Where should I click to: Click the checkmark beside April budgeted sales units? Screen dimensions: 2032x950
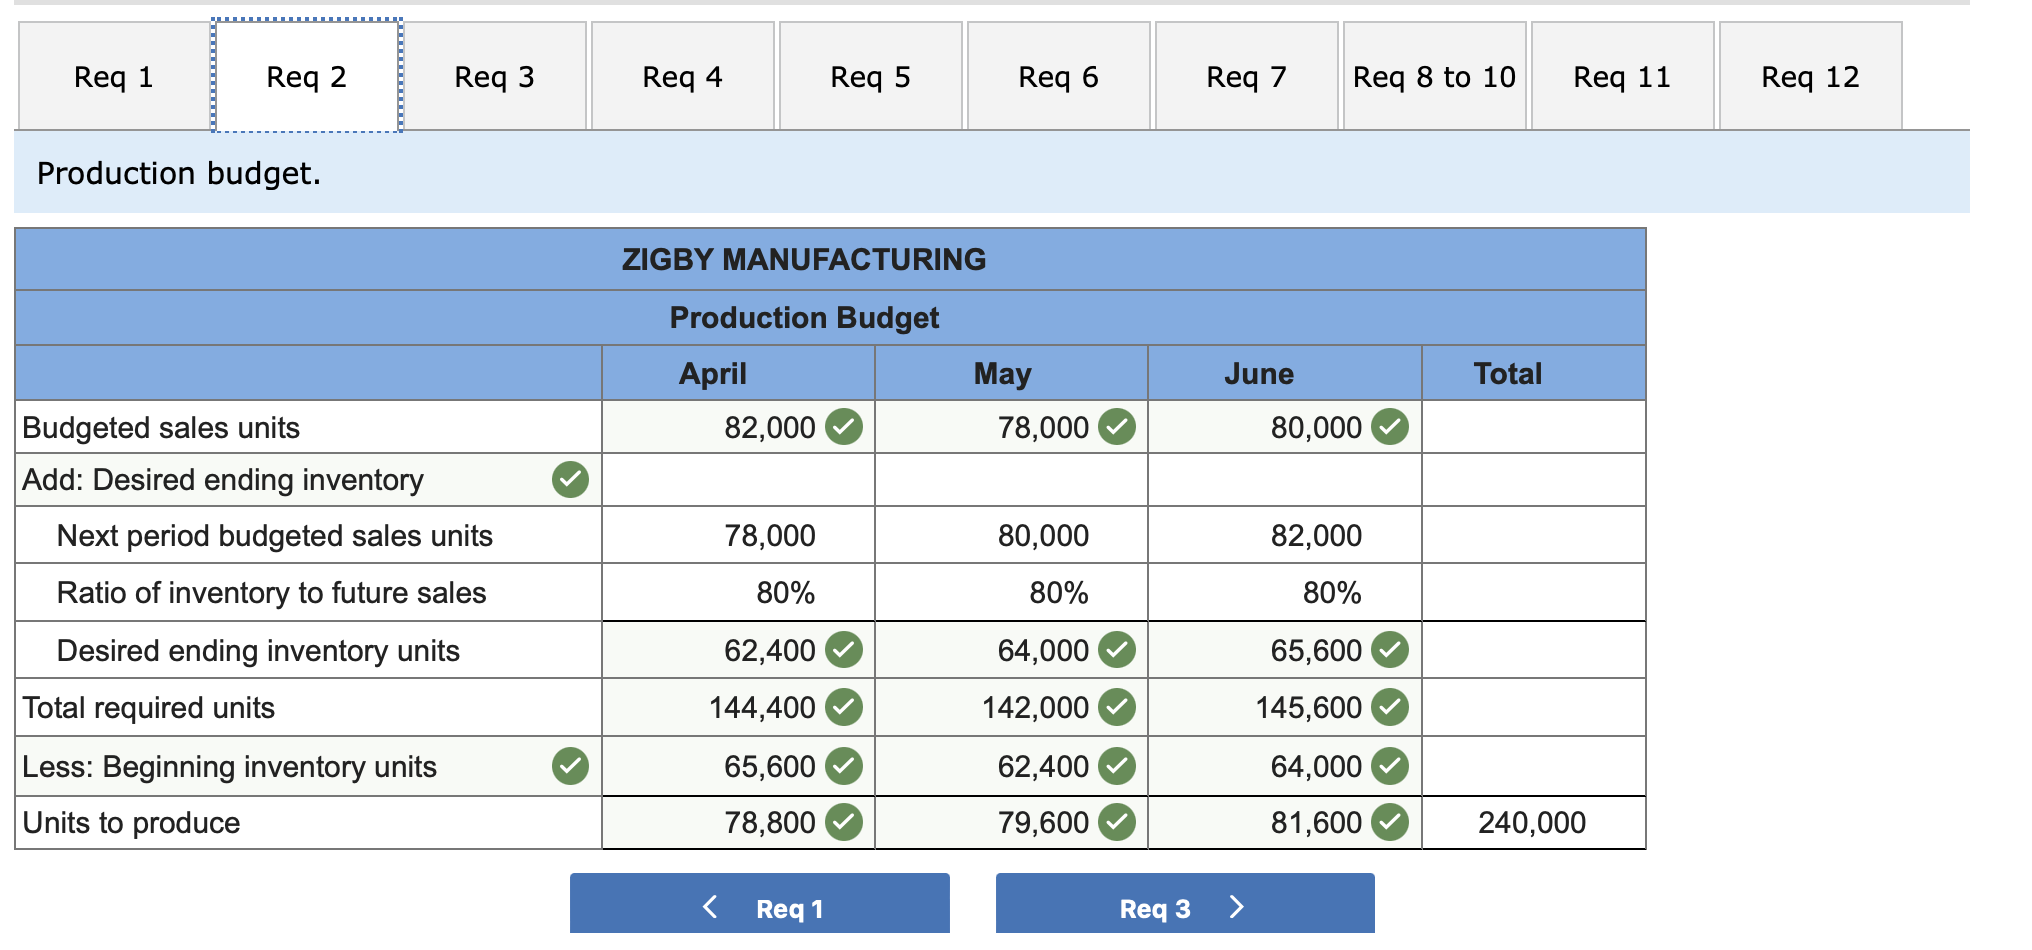[x=843, y=427]
